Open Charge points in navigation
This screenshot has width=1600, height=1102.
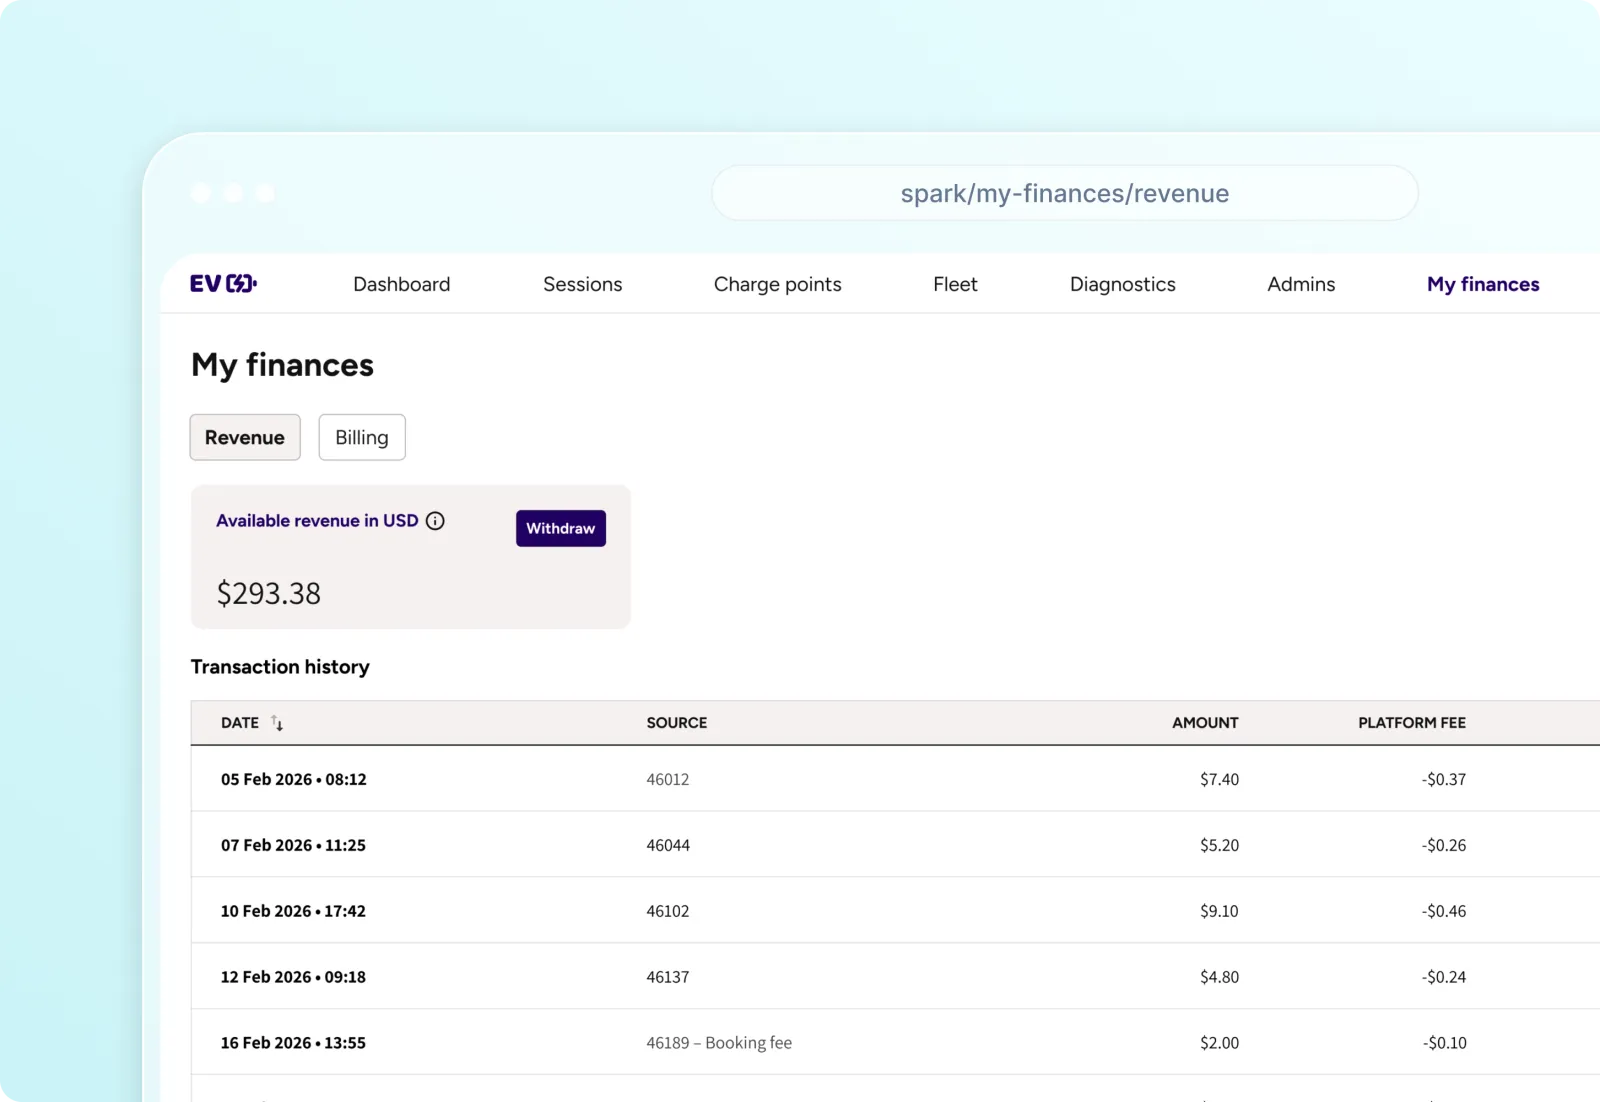(777, 284)
